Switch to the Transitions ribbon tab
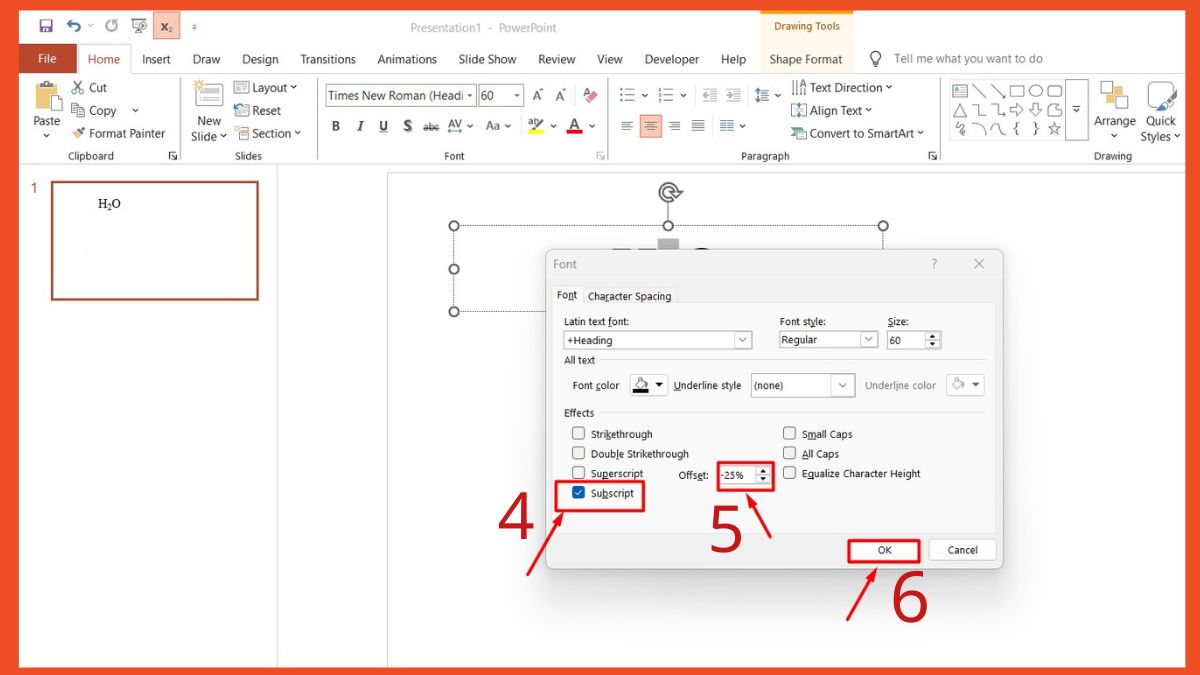This screenshot has width=1200, height=675. tap(328, 59)
